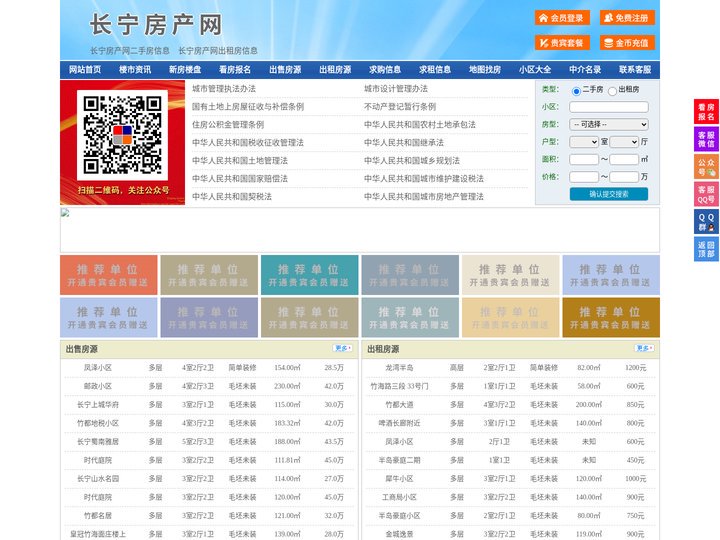Open the 中华人民共和国继承法 link
Viewport: 720px width, 540px height.
pos(404,142)
